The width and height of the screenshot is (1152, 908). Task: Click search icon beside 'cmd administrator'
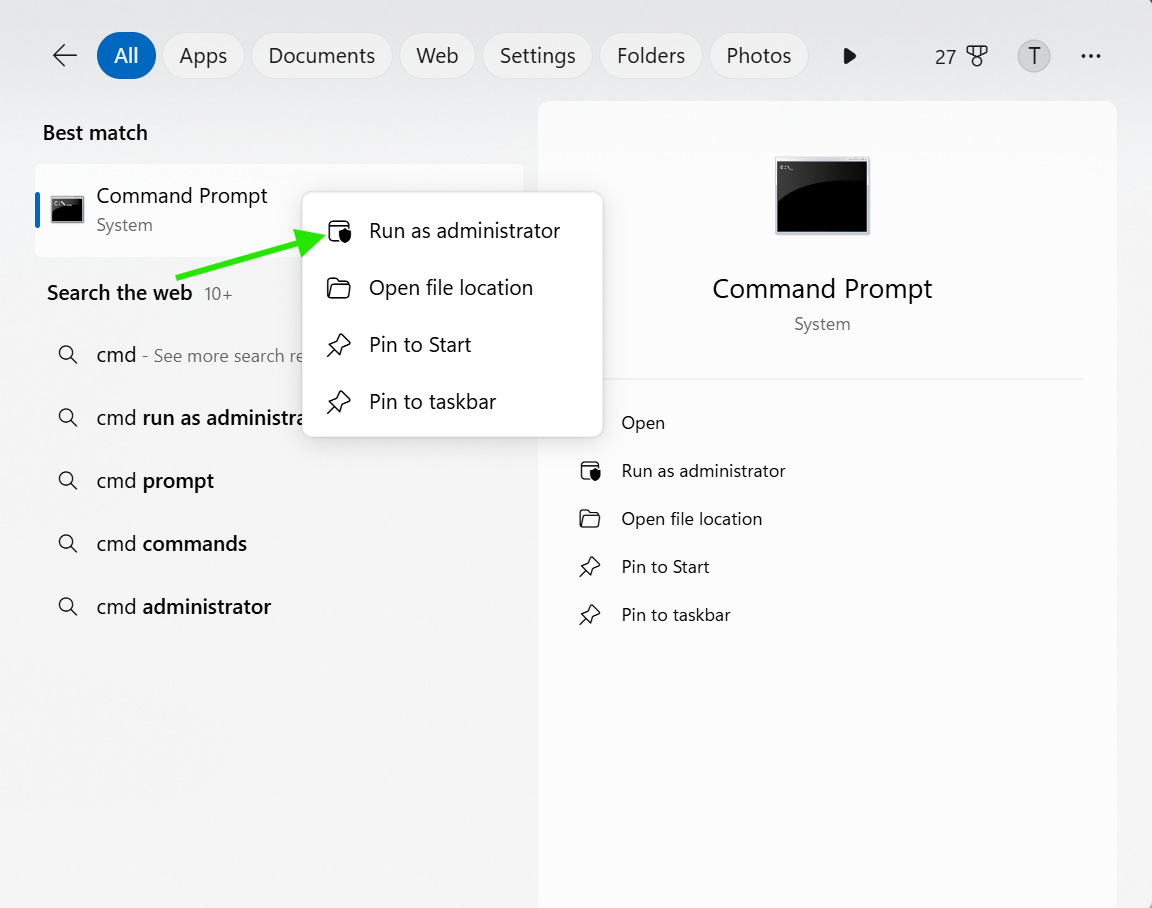tap(68, 607)
